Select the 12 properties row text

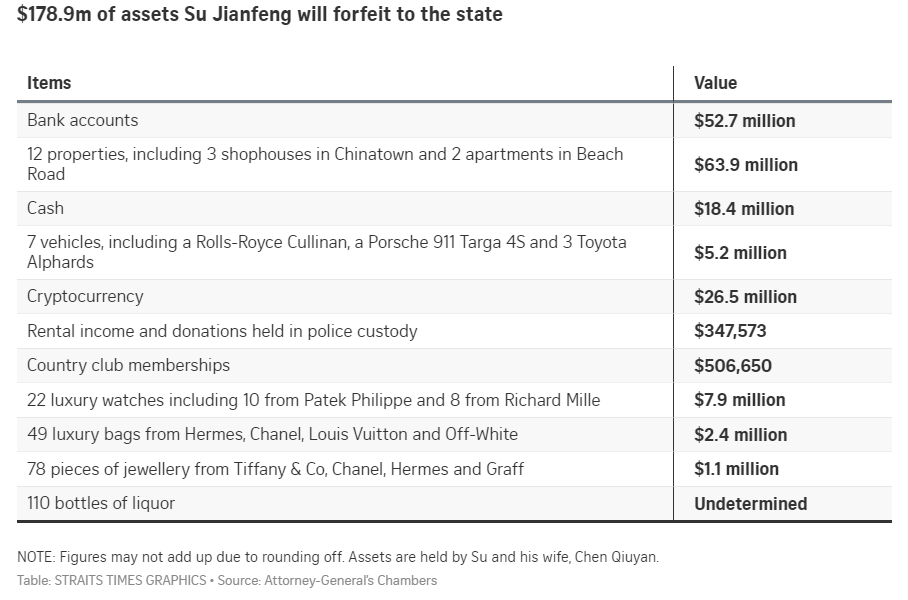[325, 164]
